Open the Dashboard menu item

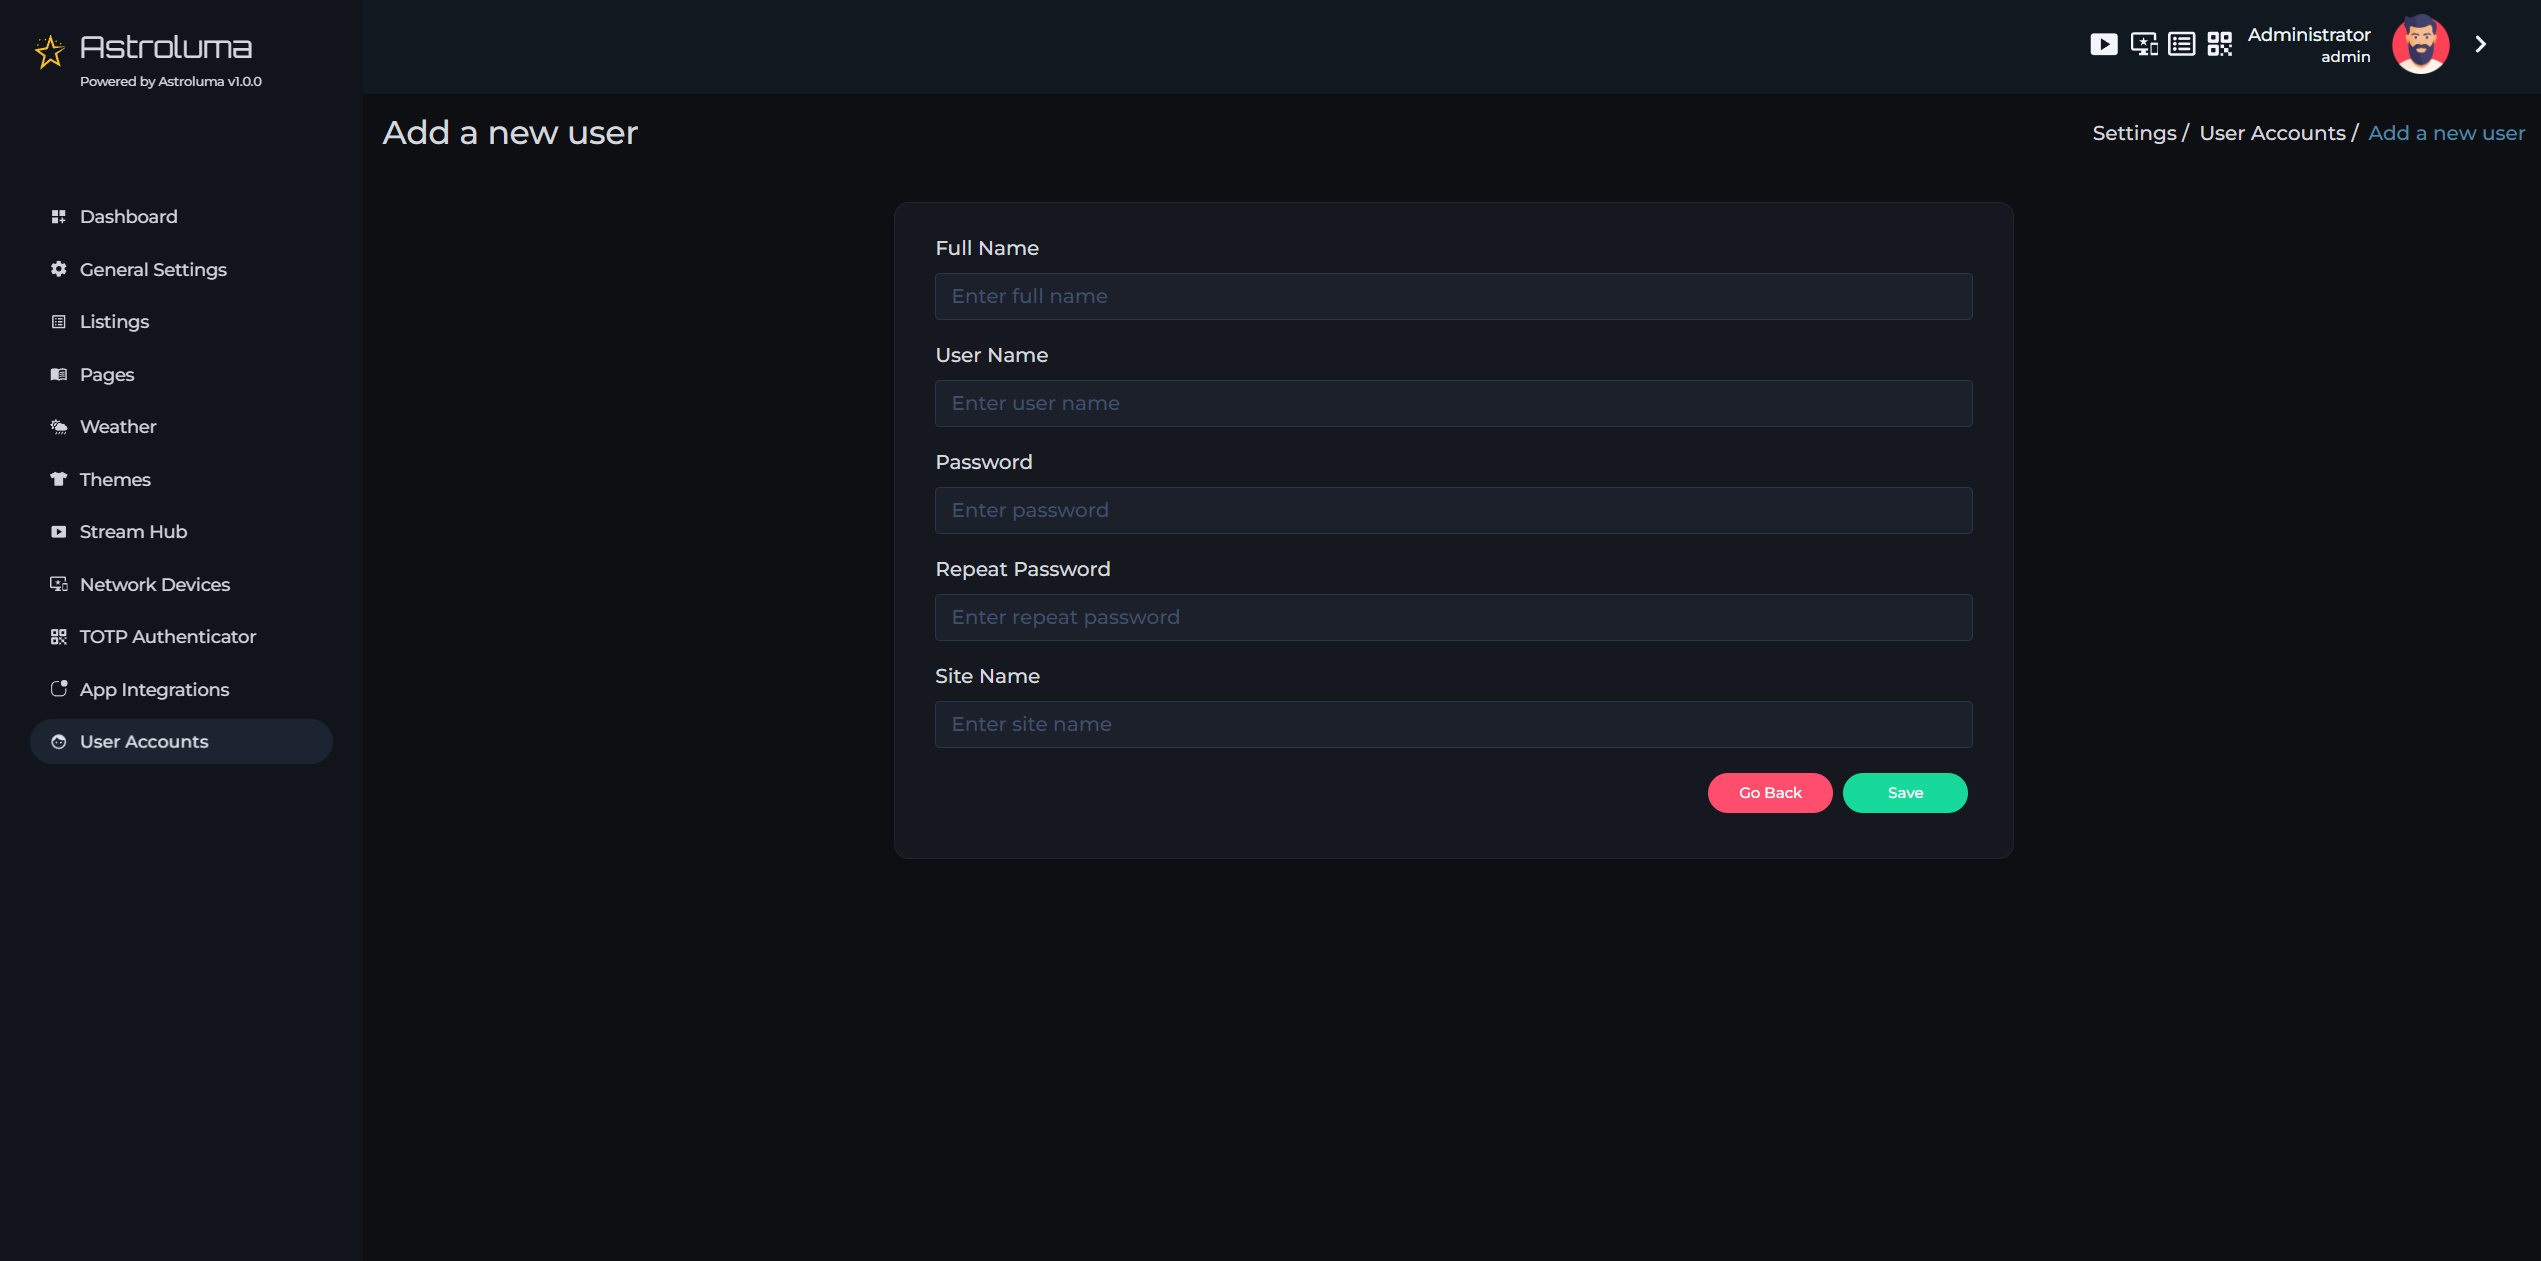tap(128, 214)
